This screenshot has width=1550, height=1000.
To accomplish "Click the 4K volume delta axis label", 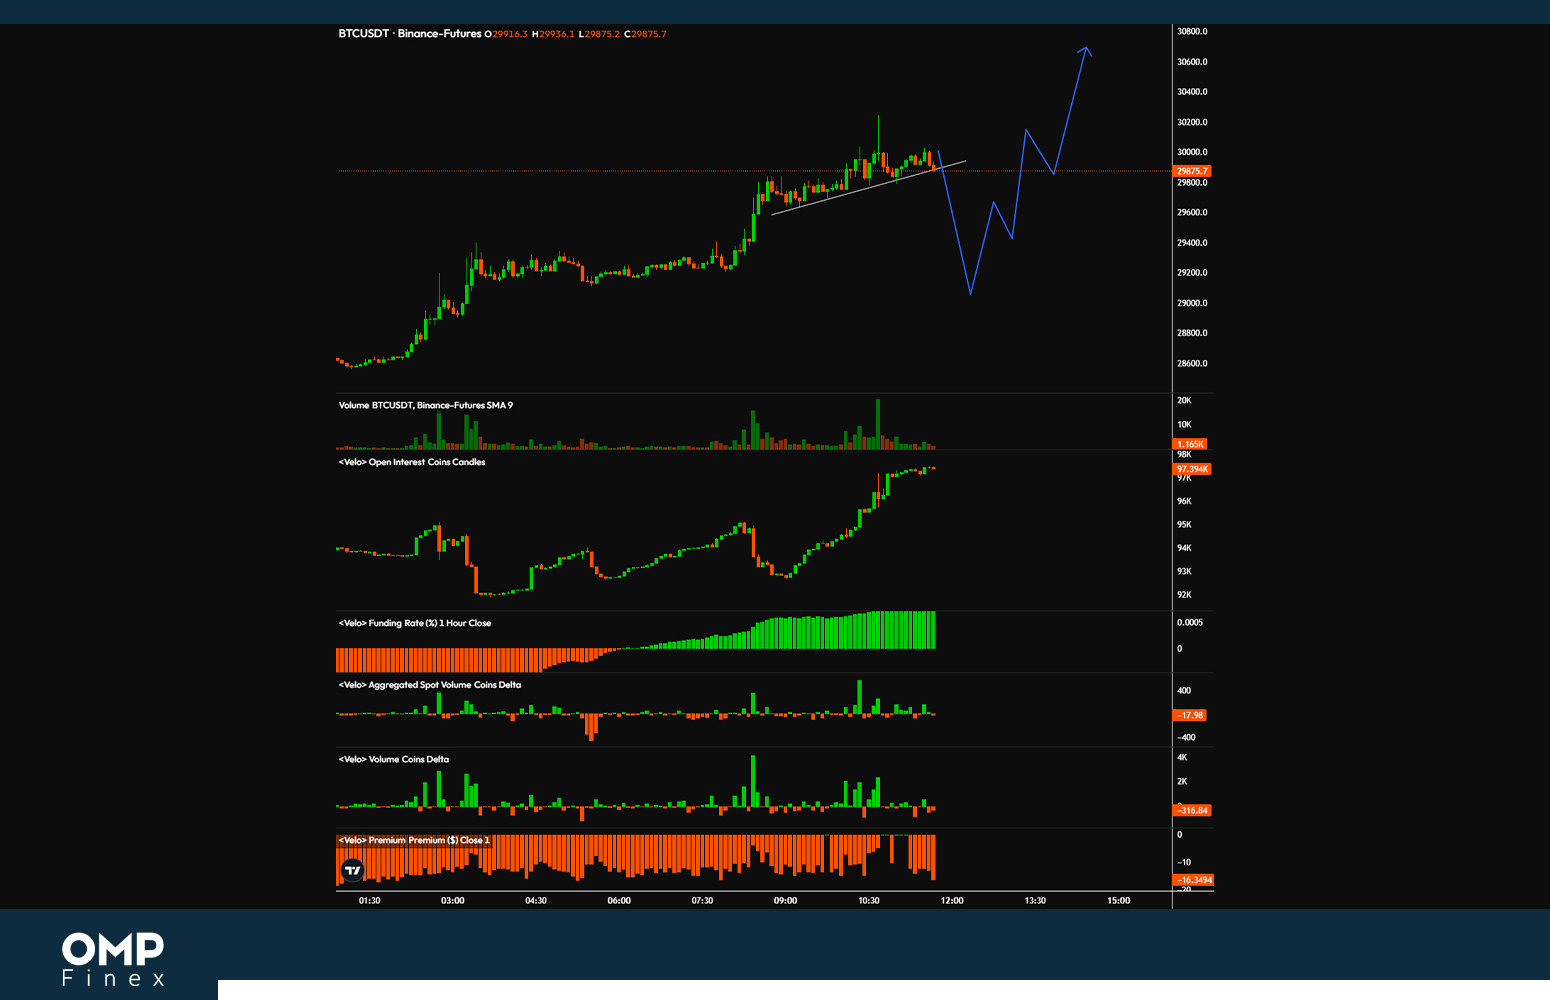I will [x=1182, y=757].
